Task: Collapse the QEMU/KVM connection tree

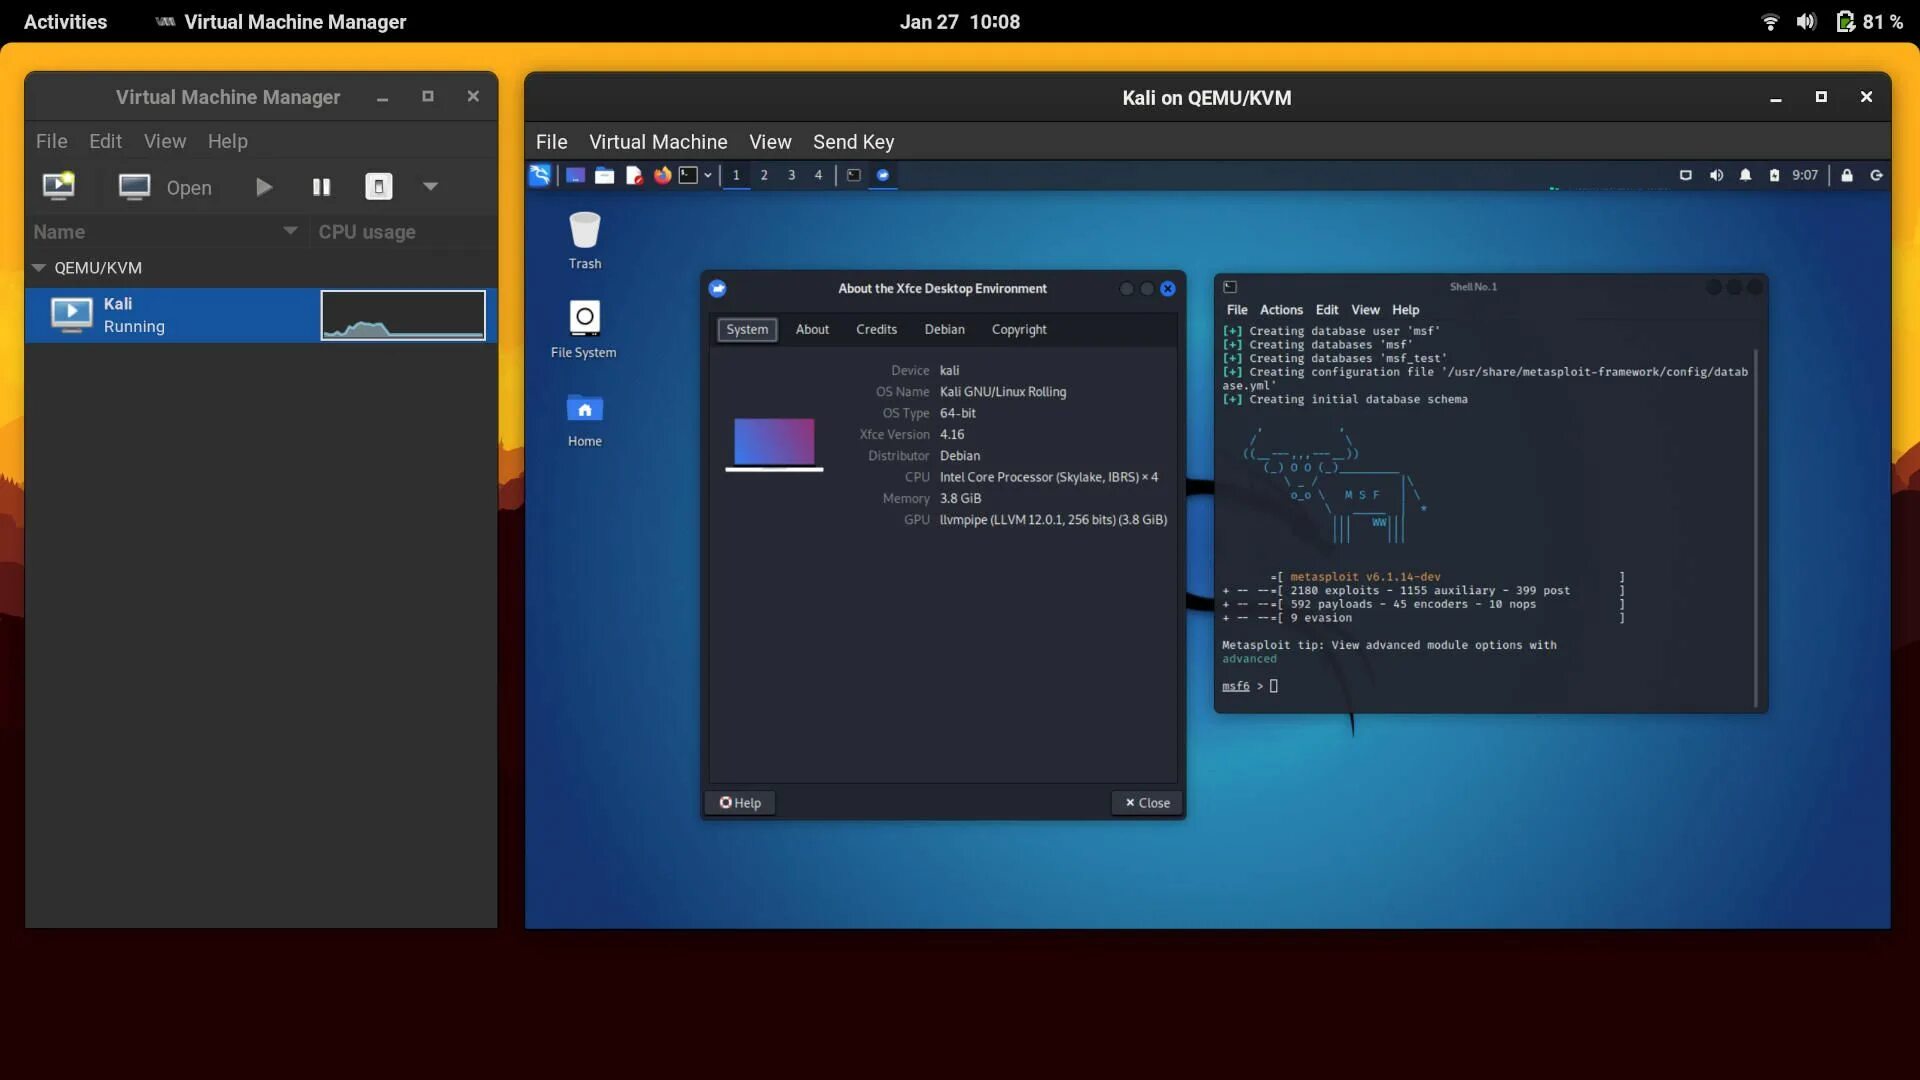Action: tap(39, 268)
